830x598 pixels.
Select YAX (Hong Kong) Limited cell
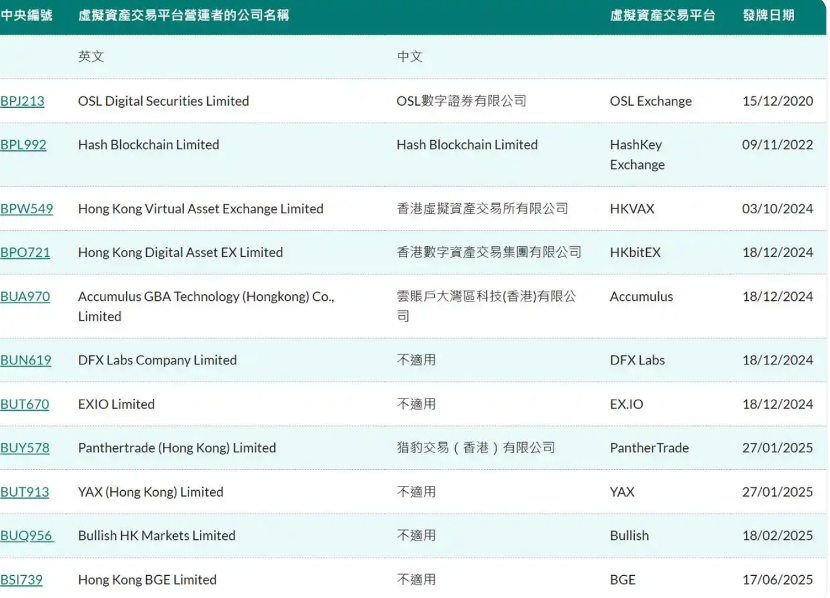(x=151, y=492)
